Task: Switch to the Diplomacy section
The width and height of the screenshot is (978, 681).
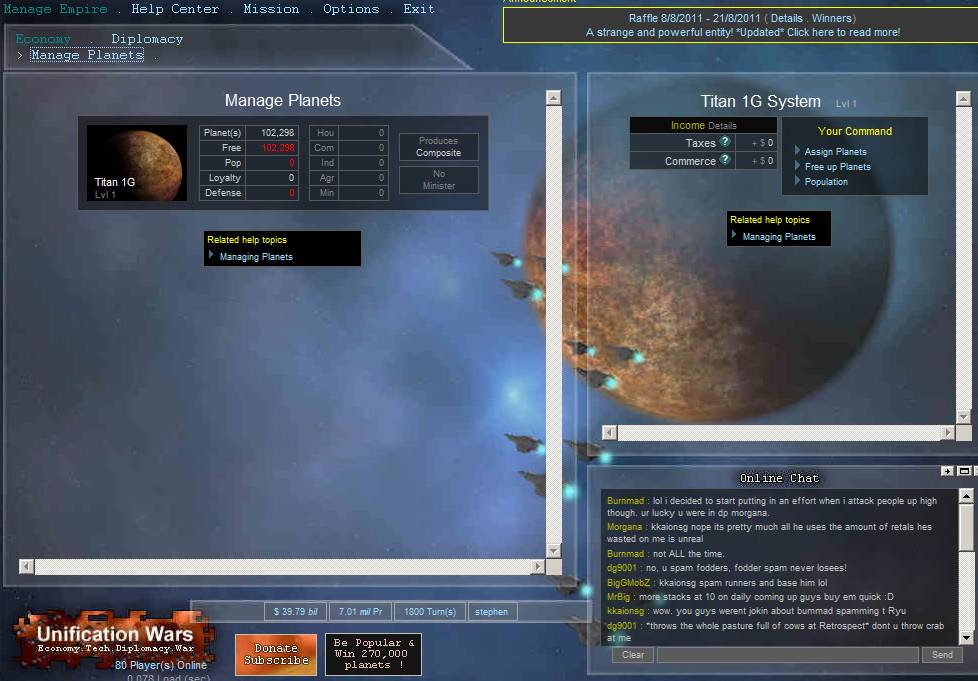Action: point(147,39)
